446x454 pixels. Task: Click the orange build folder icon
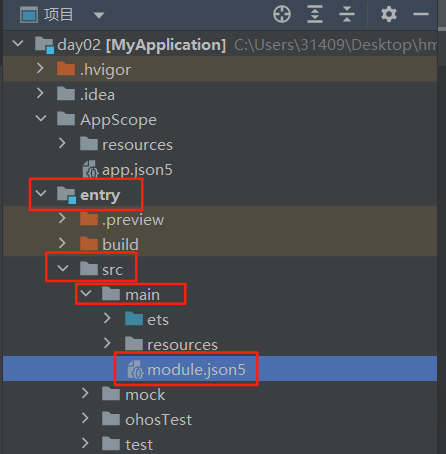(89, 243)
